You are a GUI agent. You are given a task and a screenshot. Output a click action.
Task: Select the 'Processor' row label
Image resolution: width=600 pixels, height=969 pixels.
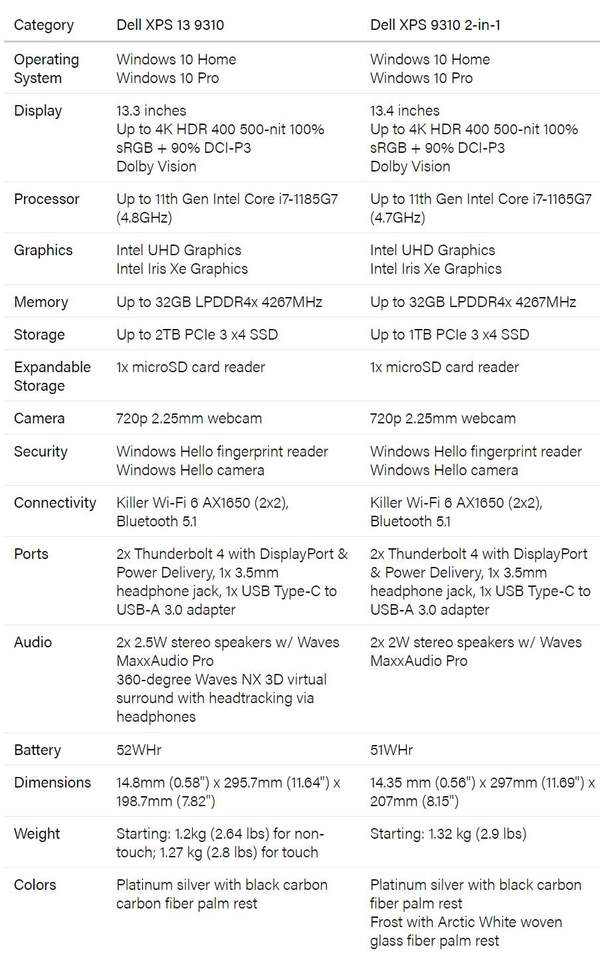coord(47,199)
